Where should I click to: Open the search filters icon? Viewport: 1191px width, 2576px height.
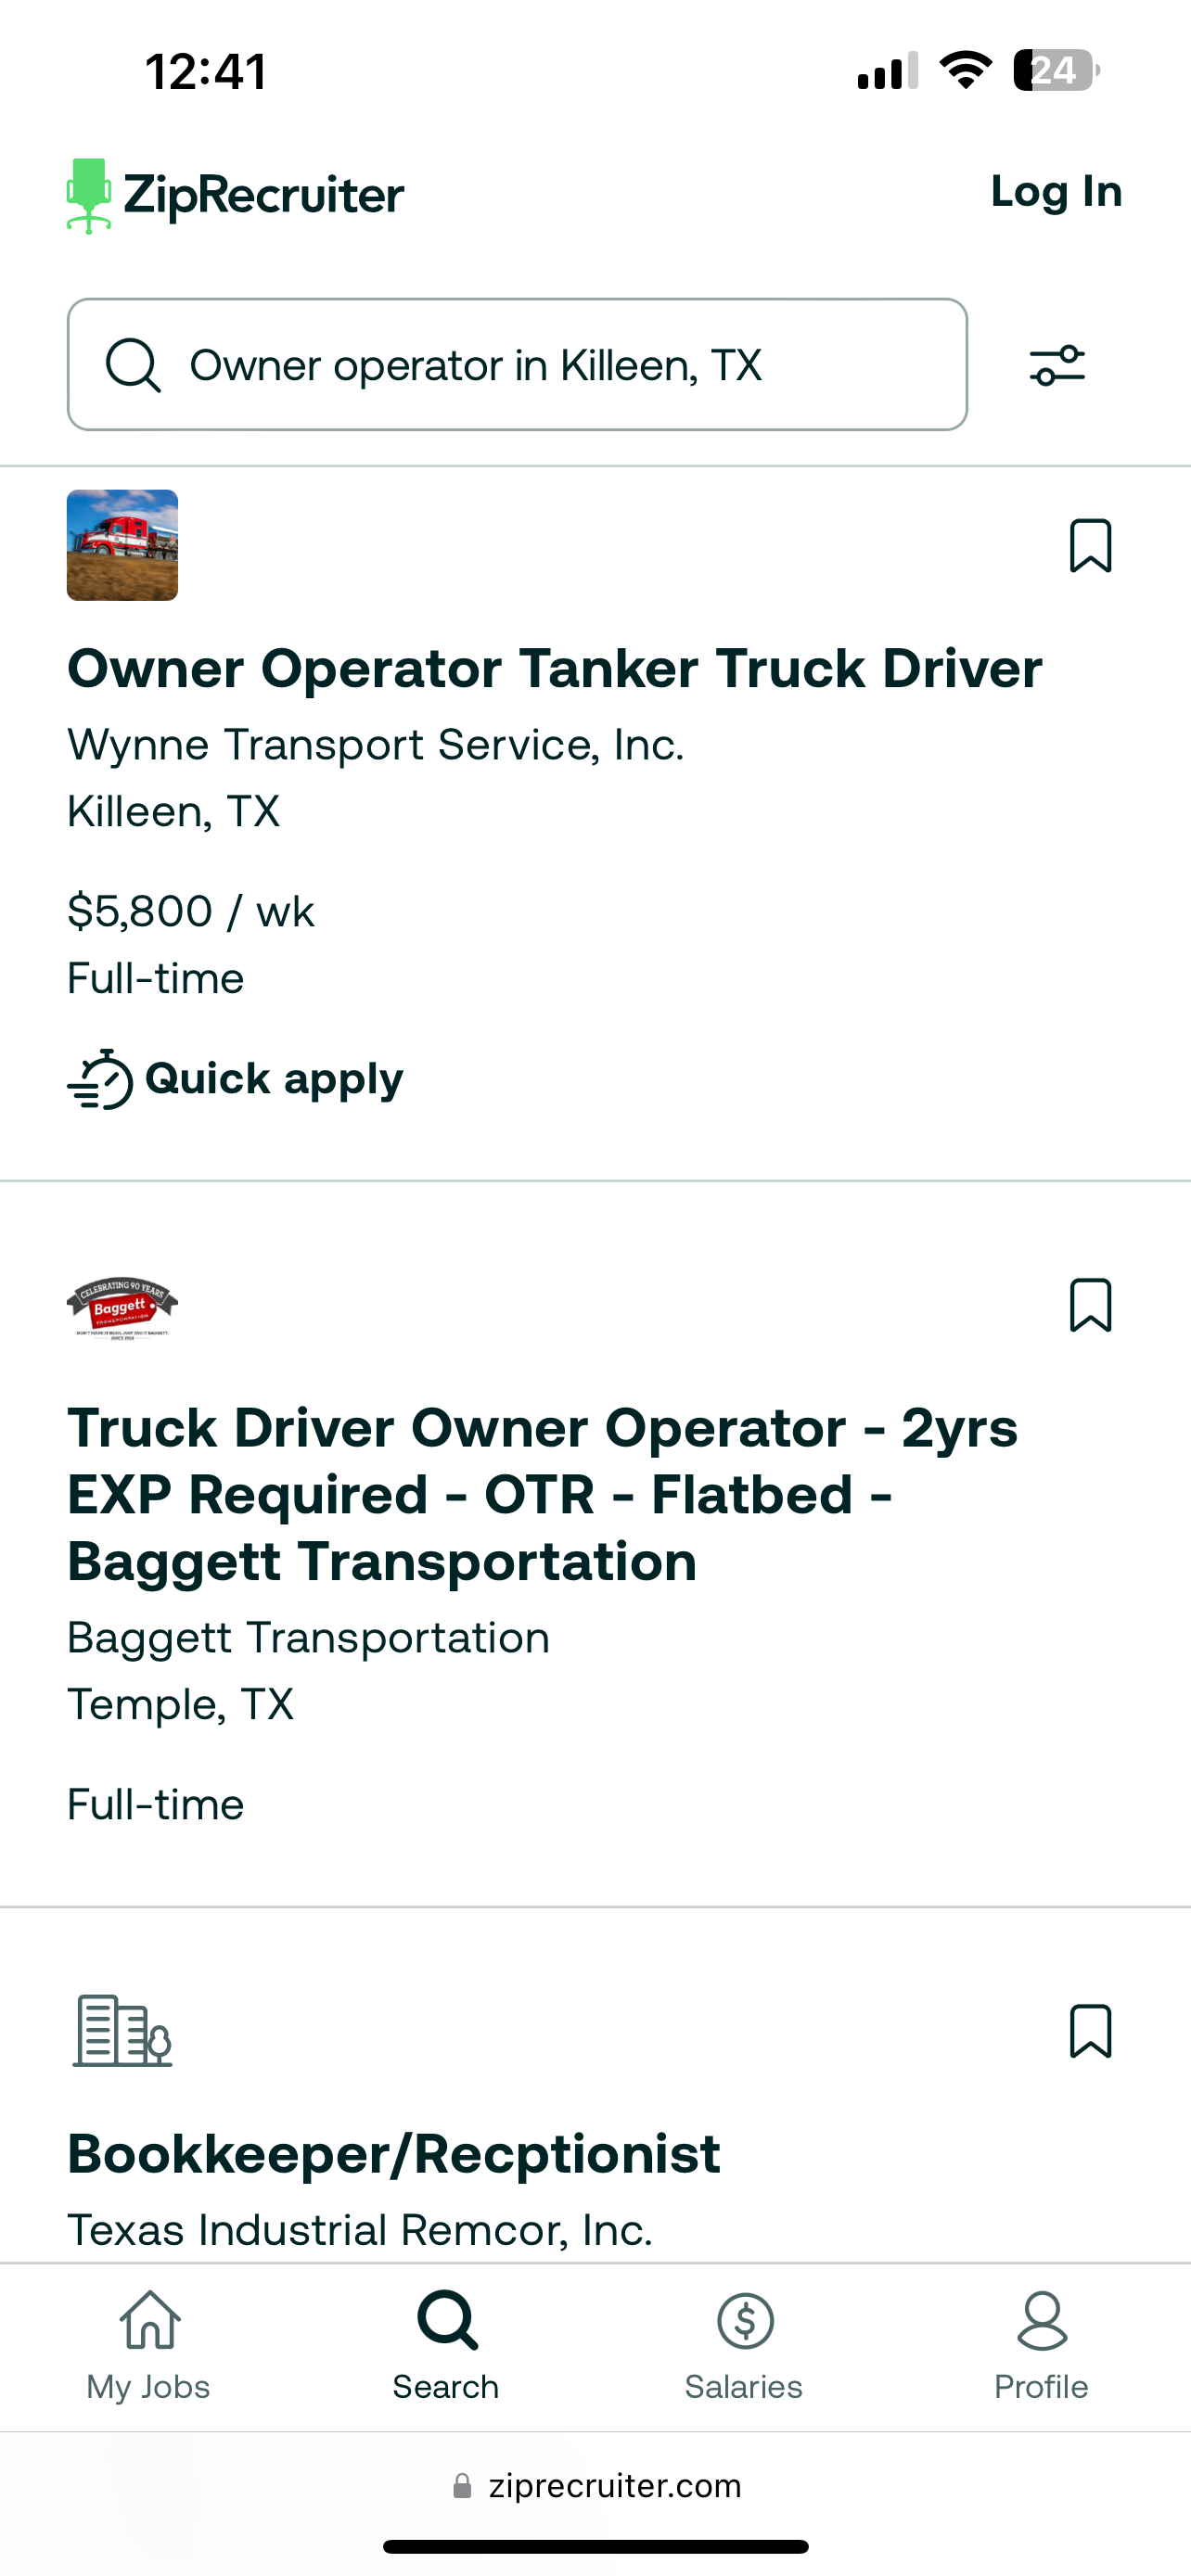1057,365
